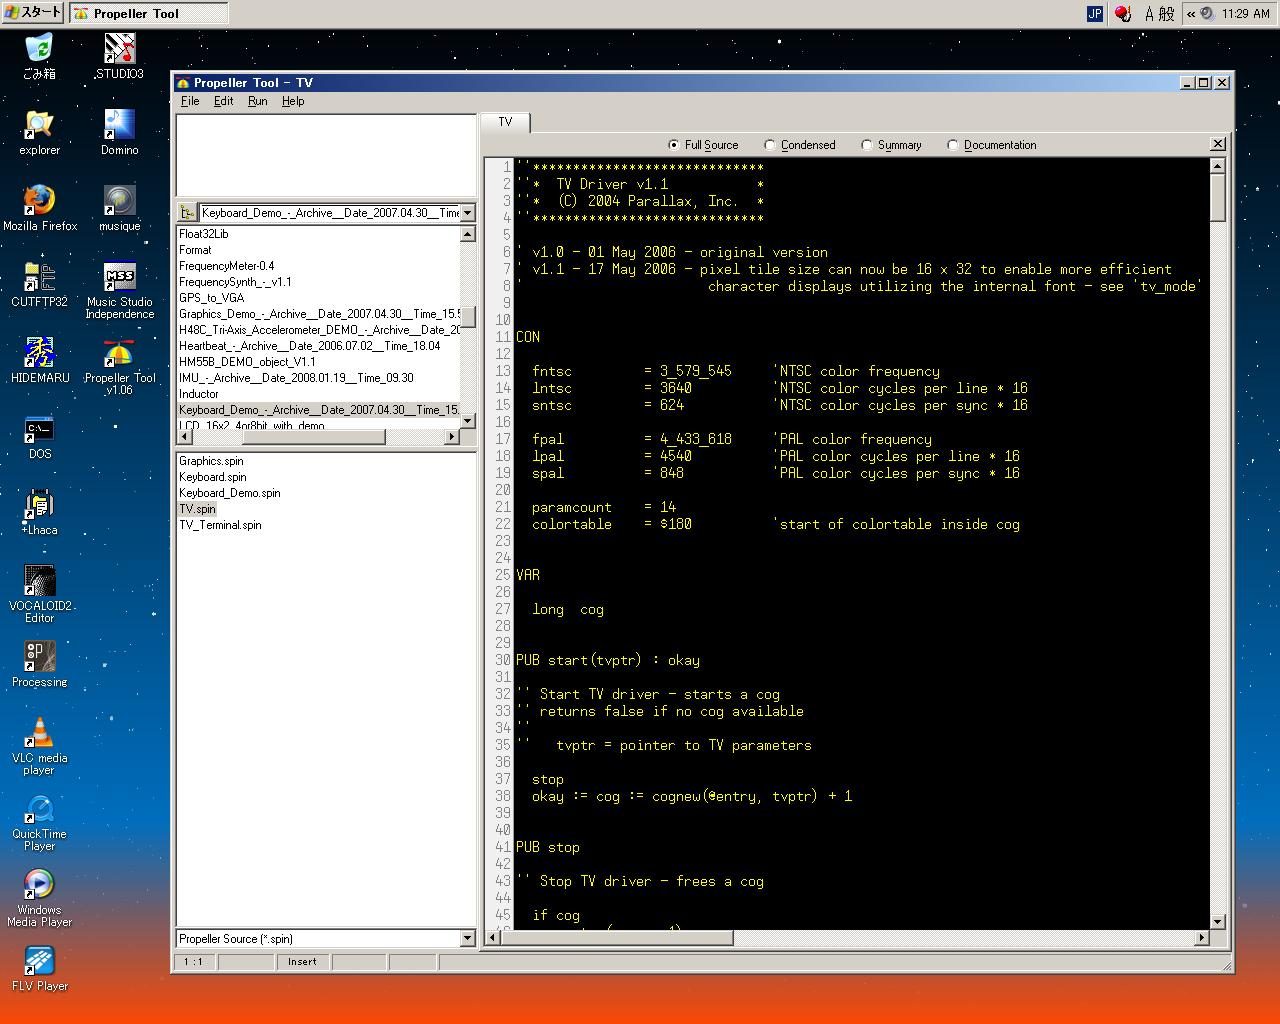Image resolution: width=1280 pixels, height=1024 pixels.
Task: Click the TV editor tab
Action: [x=505, y=122]
